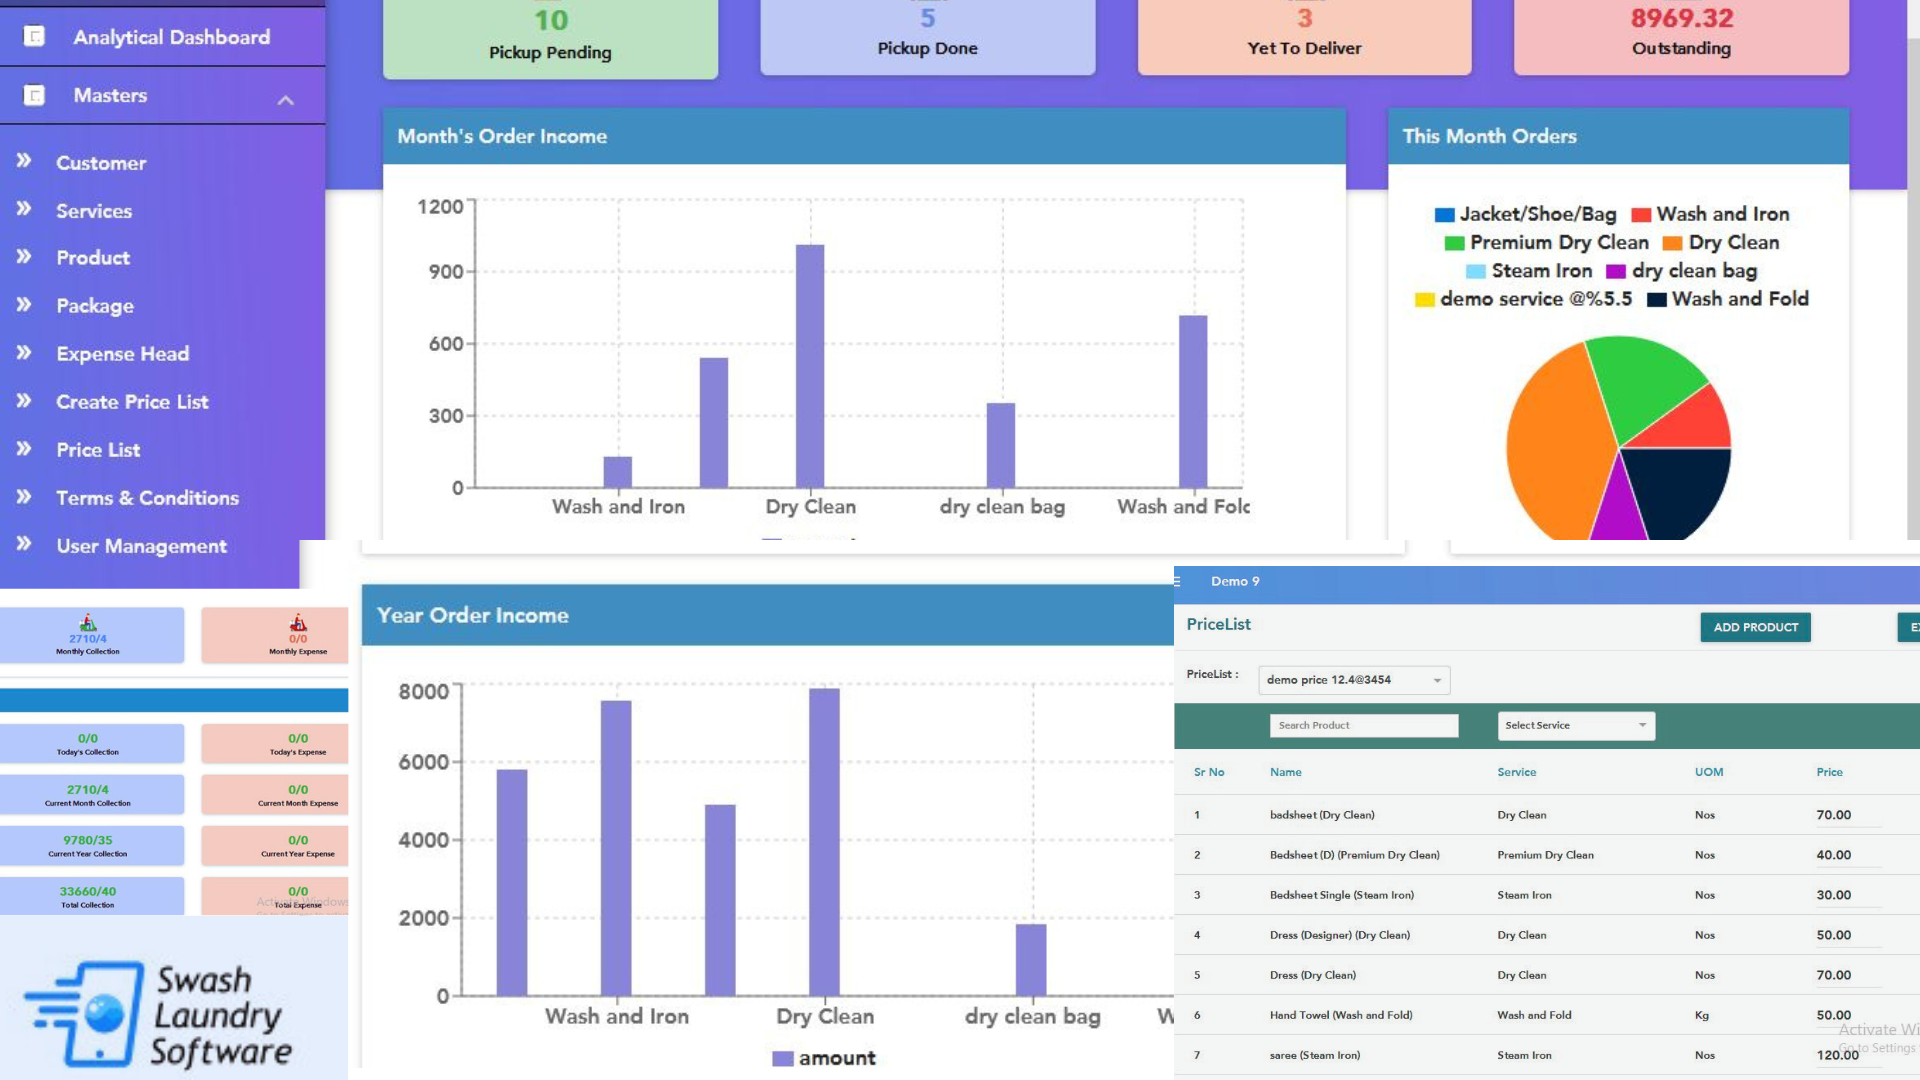1920x1080 pixels.
Task: Toggle the amount legend under Year Order Income
Action: [823, 1058]
